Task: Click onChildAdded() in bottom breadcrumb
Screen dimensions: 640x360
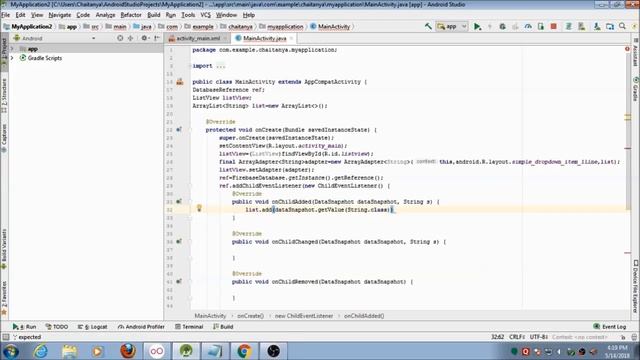Action: pyautogui.click(x=364, y=316)
